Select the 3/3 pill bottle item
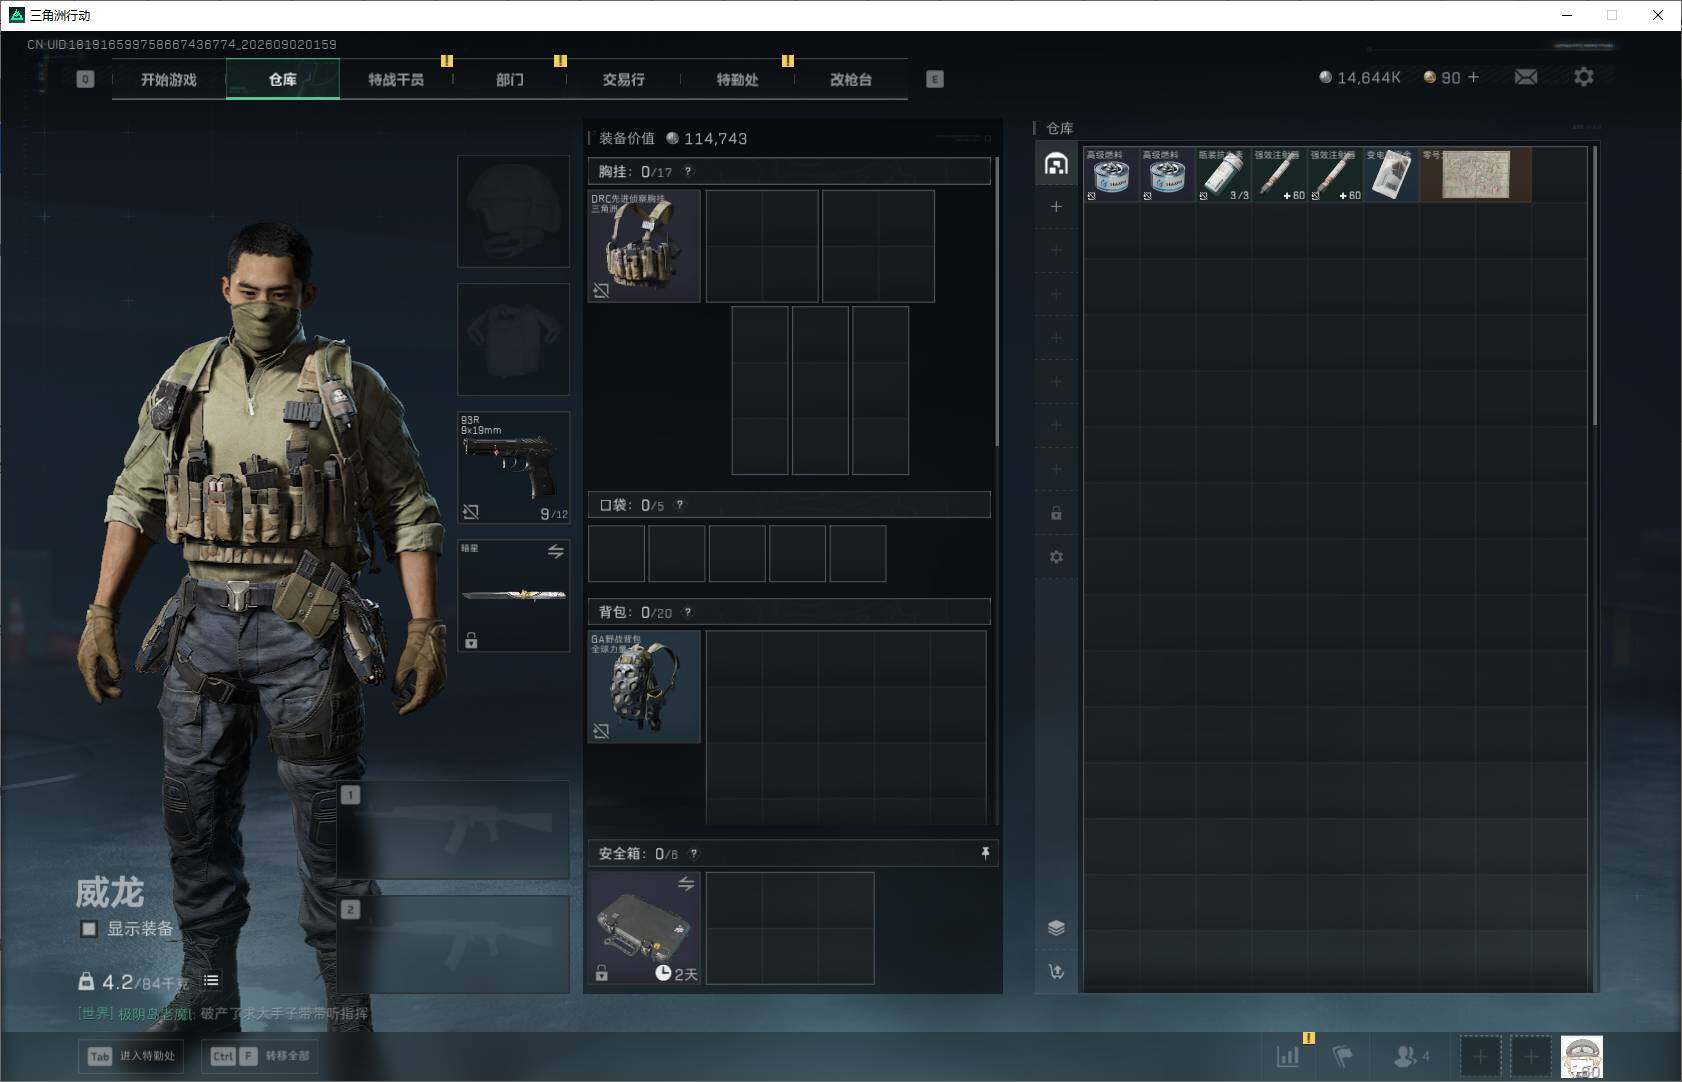Image resolution: width=1682 pixels, height=1082 pixels. (1223, 175)
